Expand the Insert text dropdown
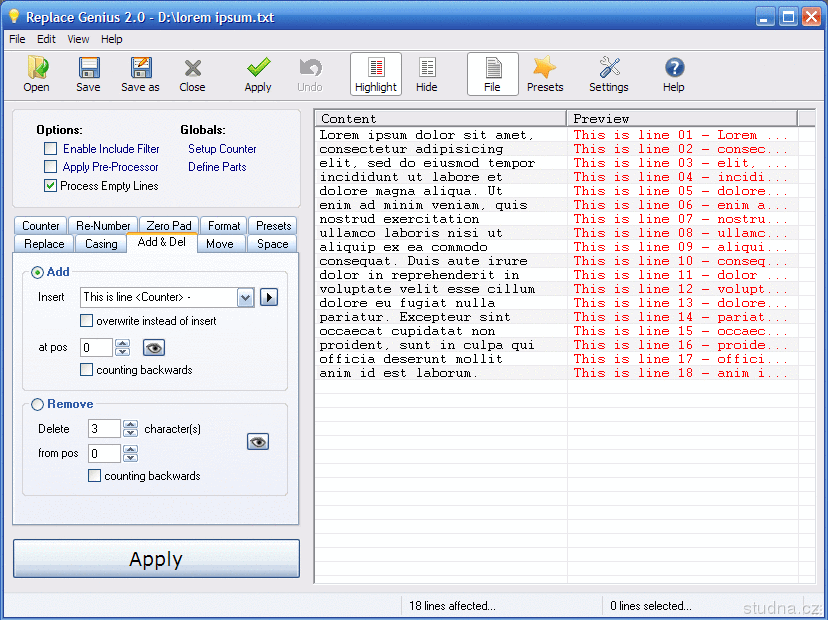The height and width of the screenshot is (620, 828). 246,297
